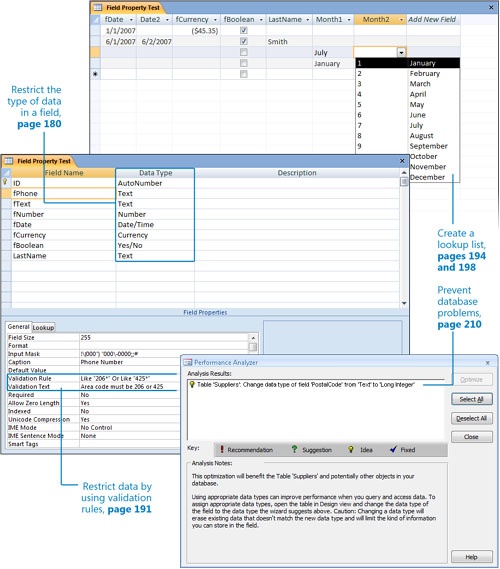Open the Month2 combo box dropdown arrow

tap(401, 53)
